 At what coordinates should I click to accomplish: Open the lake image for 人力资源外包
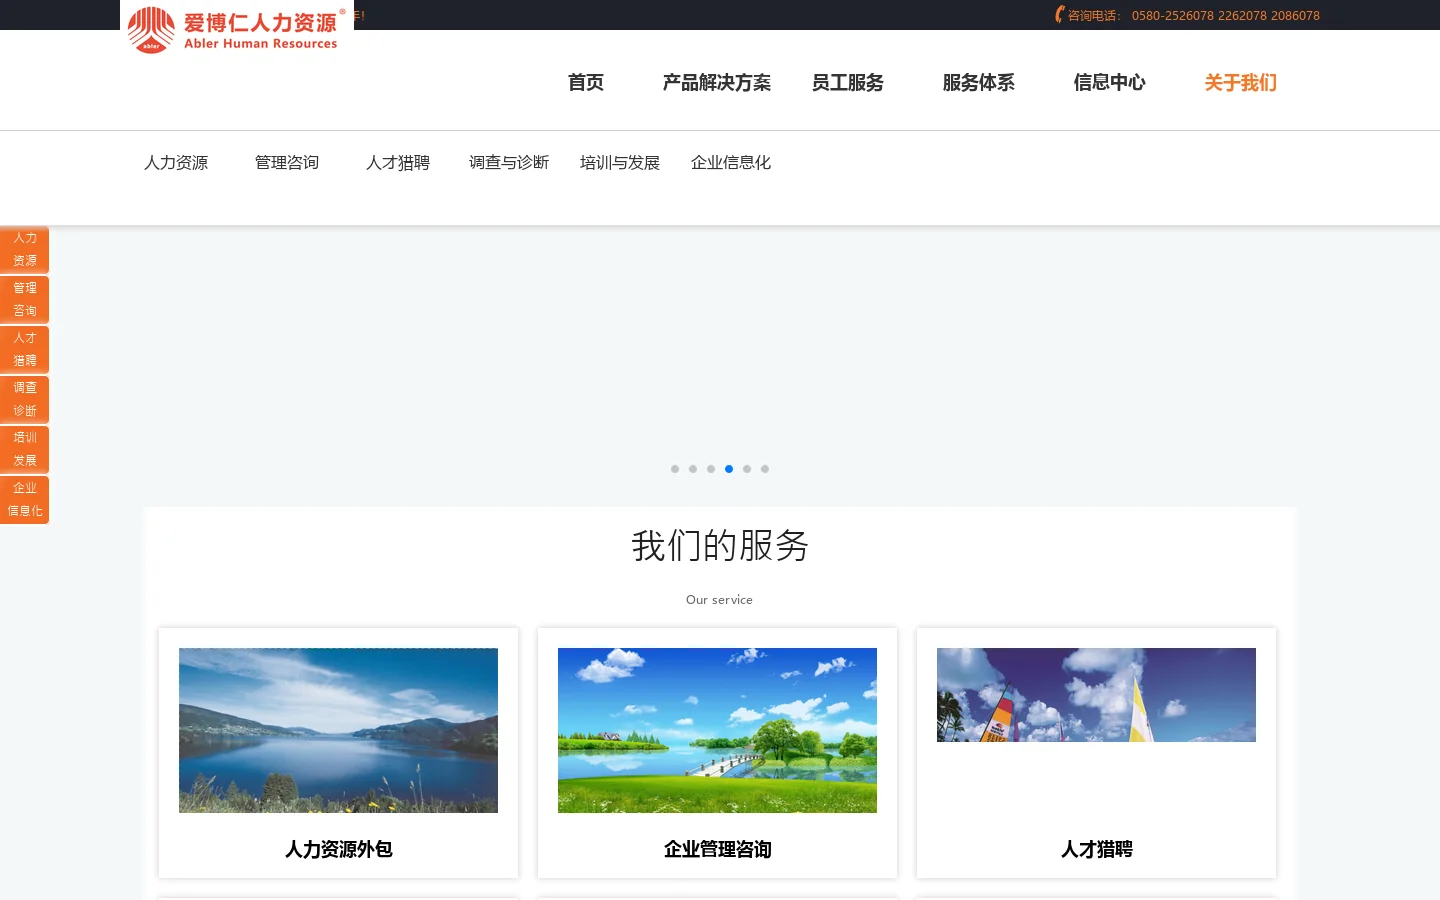click(x=338, y=730)
